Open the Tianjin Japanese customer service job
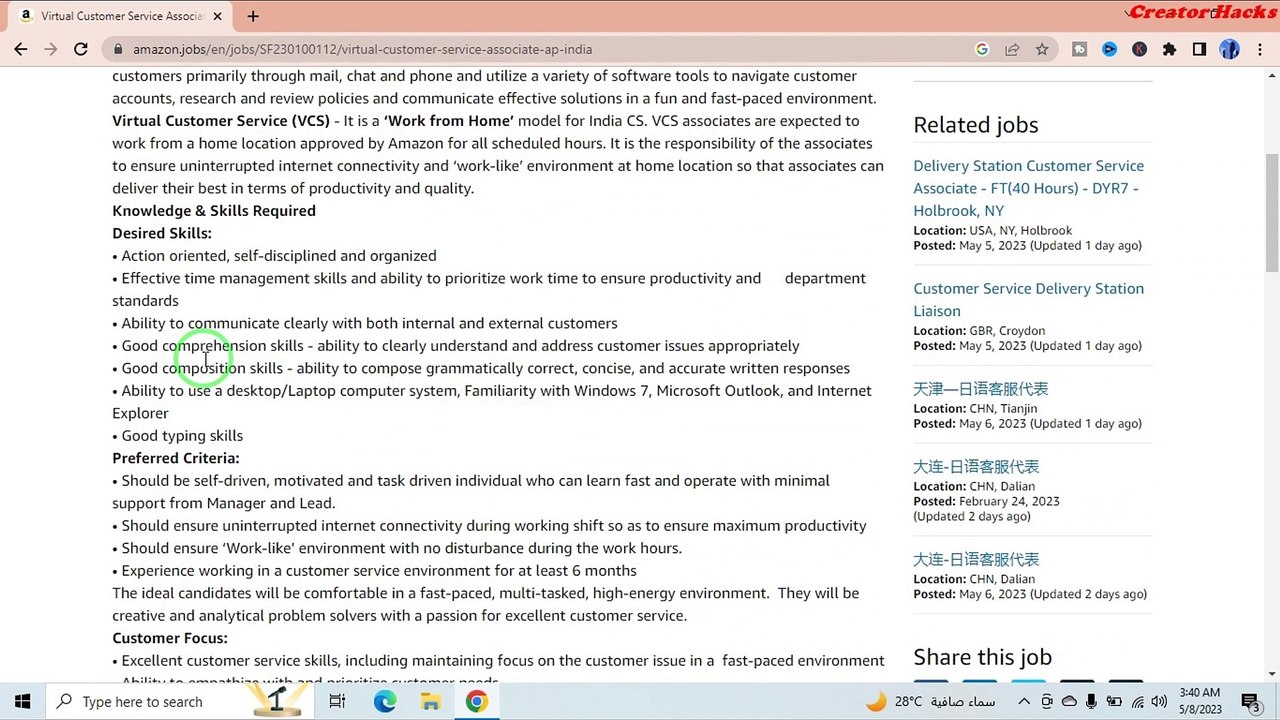This screenshot has width=1280, height=720. click(980, 388)
